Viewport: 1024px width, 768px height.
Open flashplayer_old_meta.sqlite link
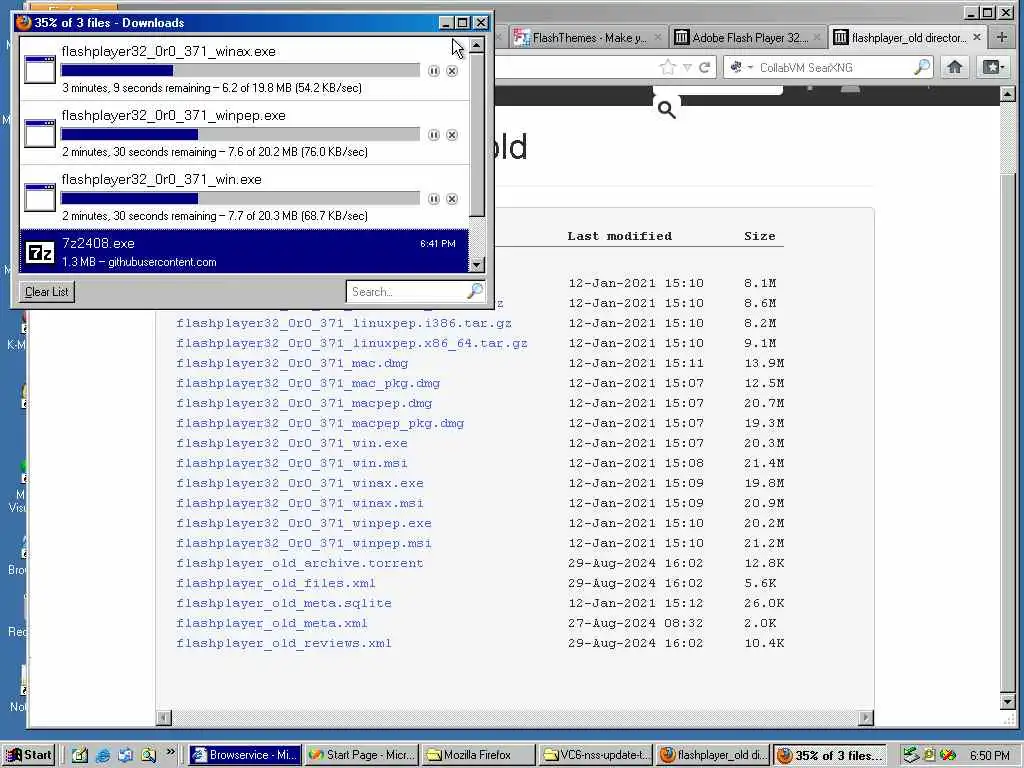coord(284,603)
